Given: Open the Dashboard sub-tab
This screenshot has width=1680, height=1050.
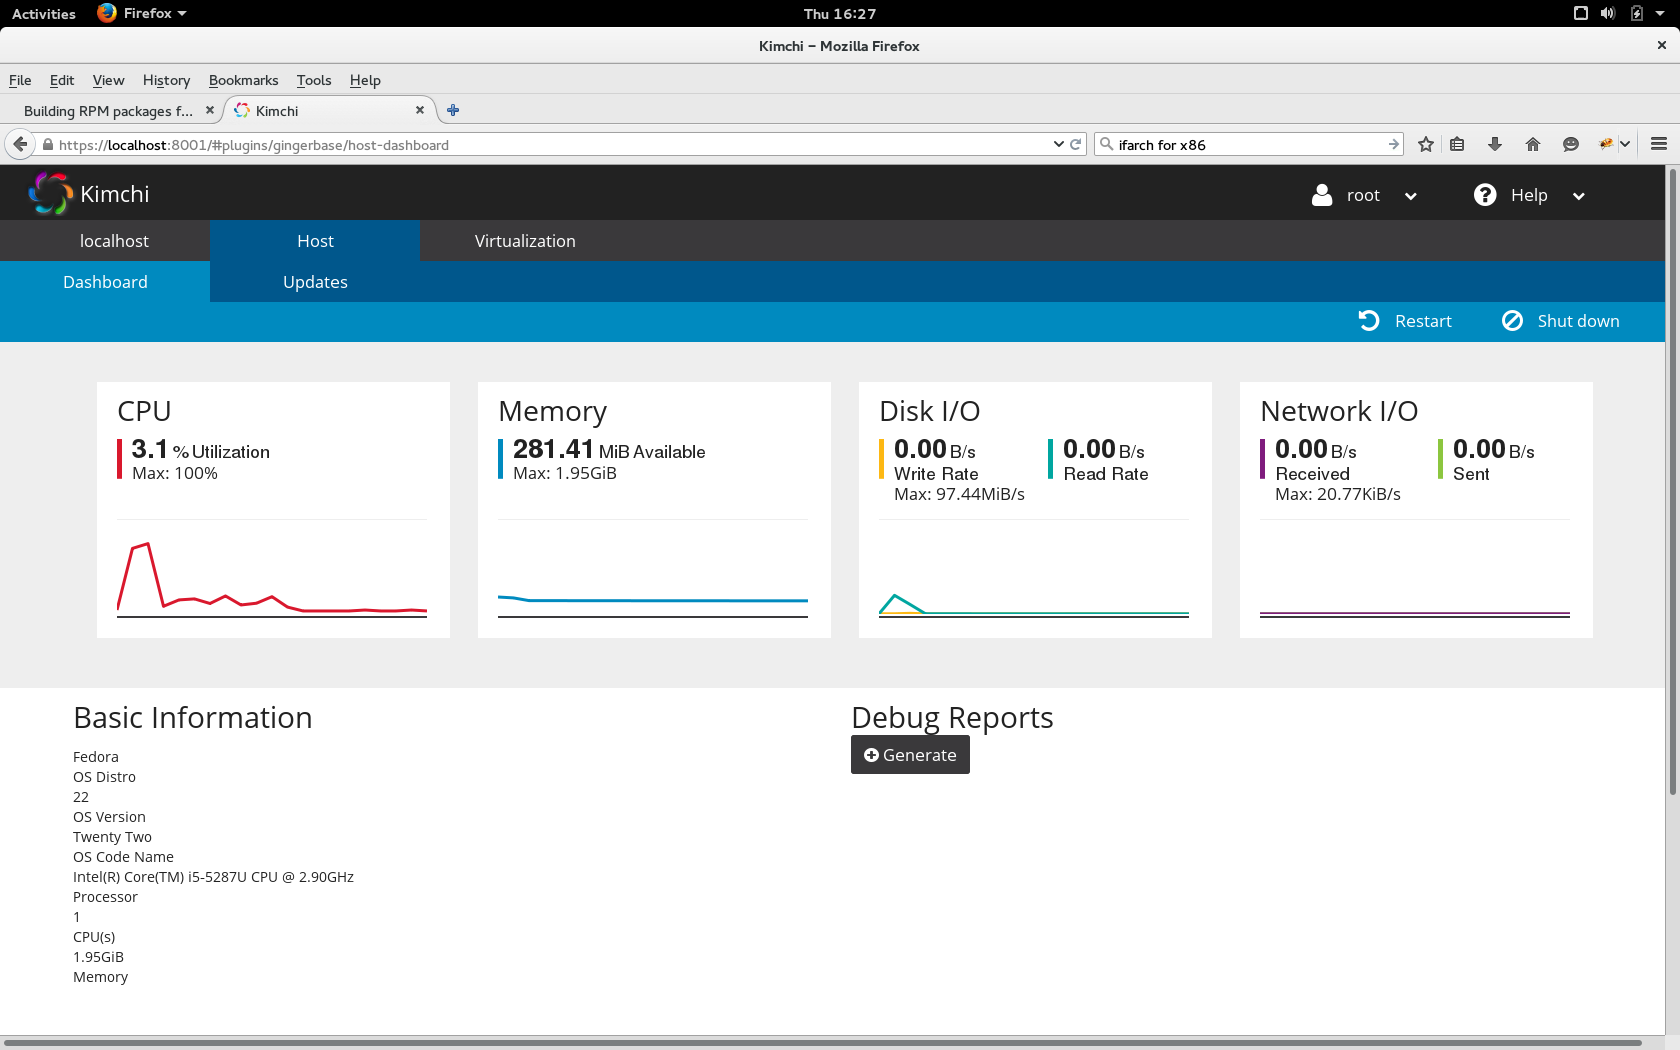Looking at the screenshot, I should coord(105,282).
